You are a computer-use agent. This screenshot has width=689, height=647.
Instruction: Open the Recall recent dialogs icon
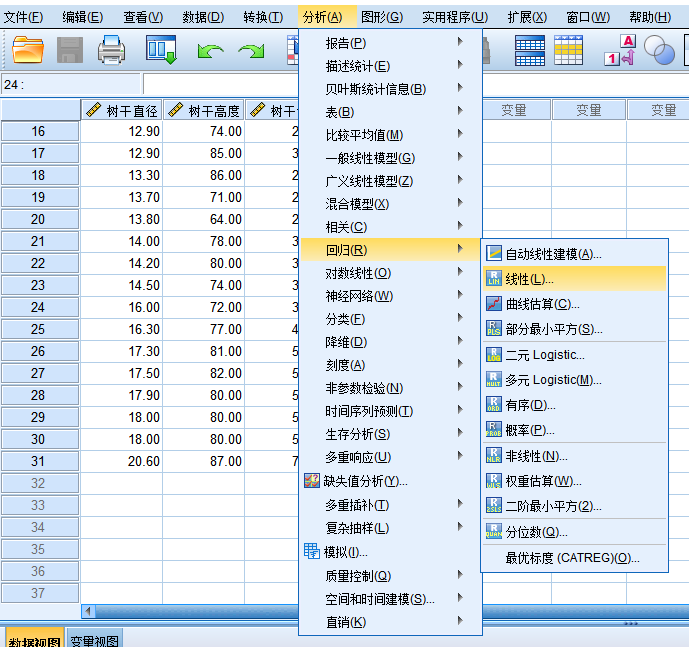(161, 50)
